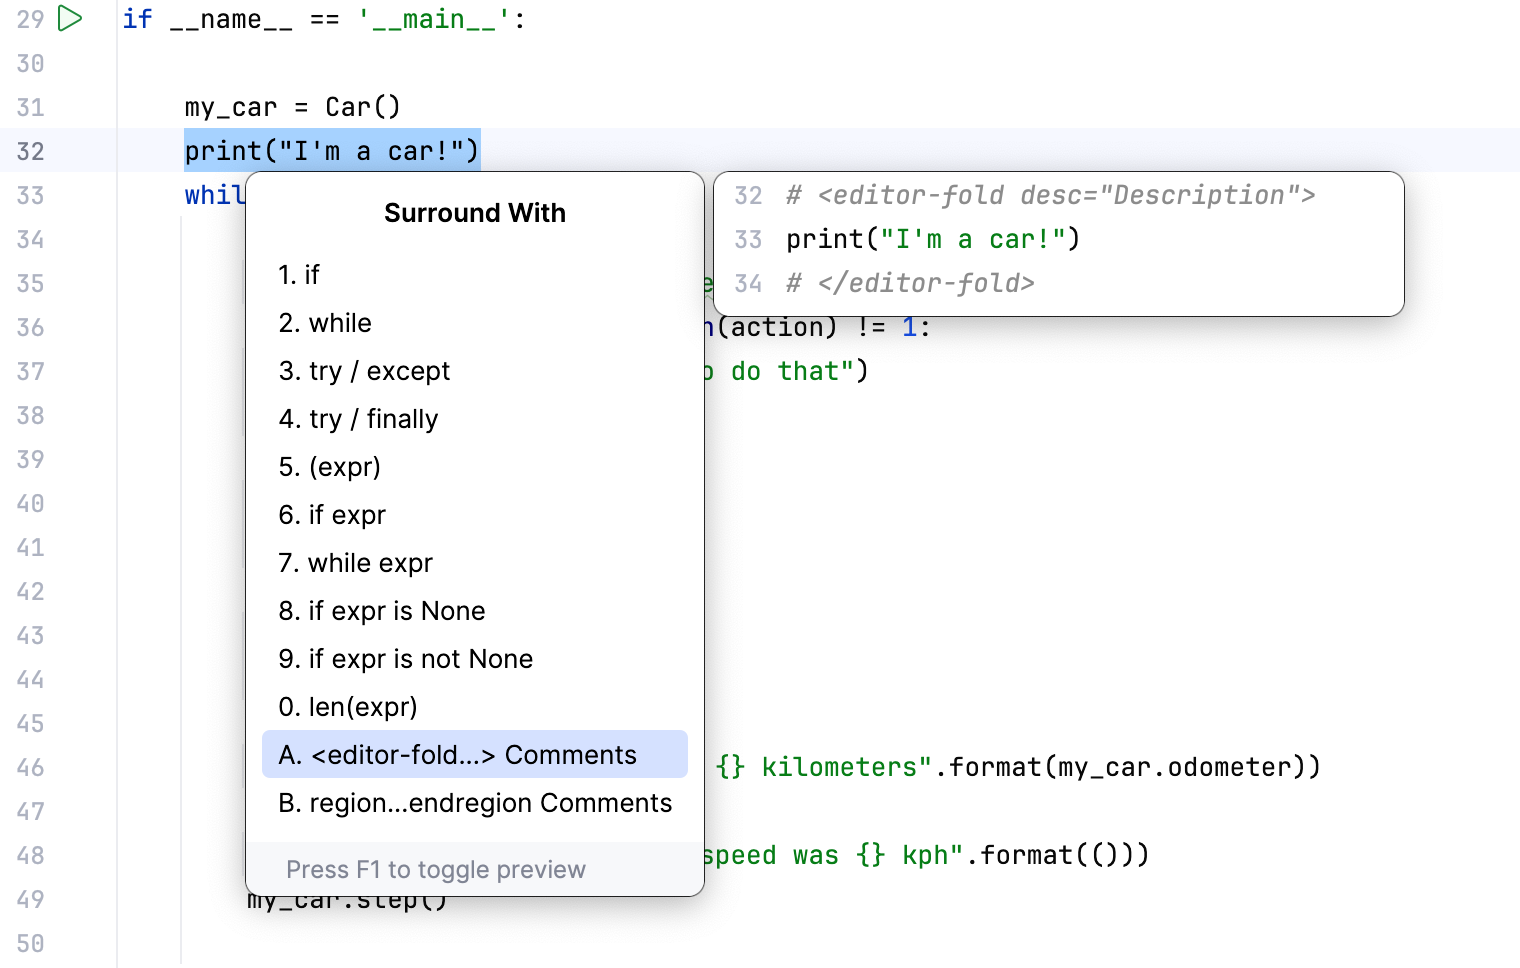Place cursor on "my_car = Car()" line
This screenshot has width=1520, height=968.
tap(292, 107)
